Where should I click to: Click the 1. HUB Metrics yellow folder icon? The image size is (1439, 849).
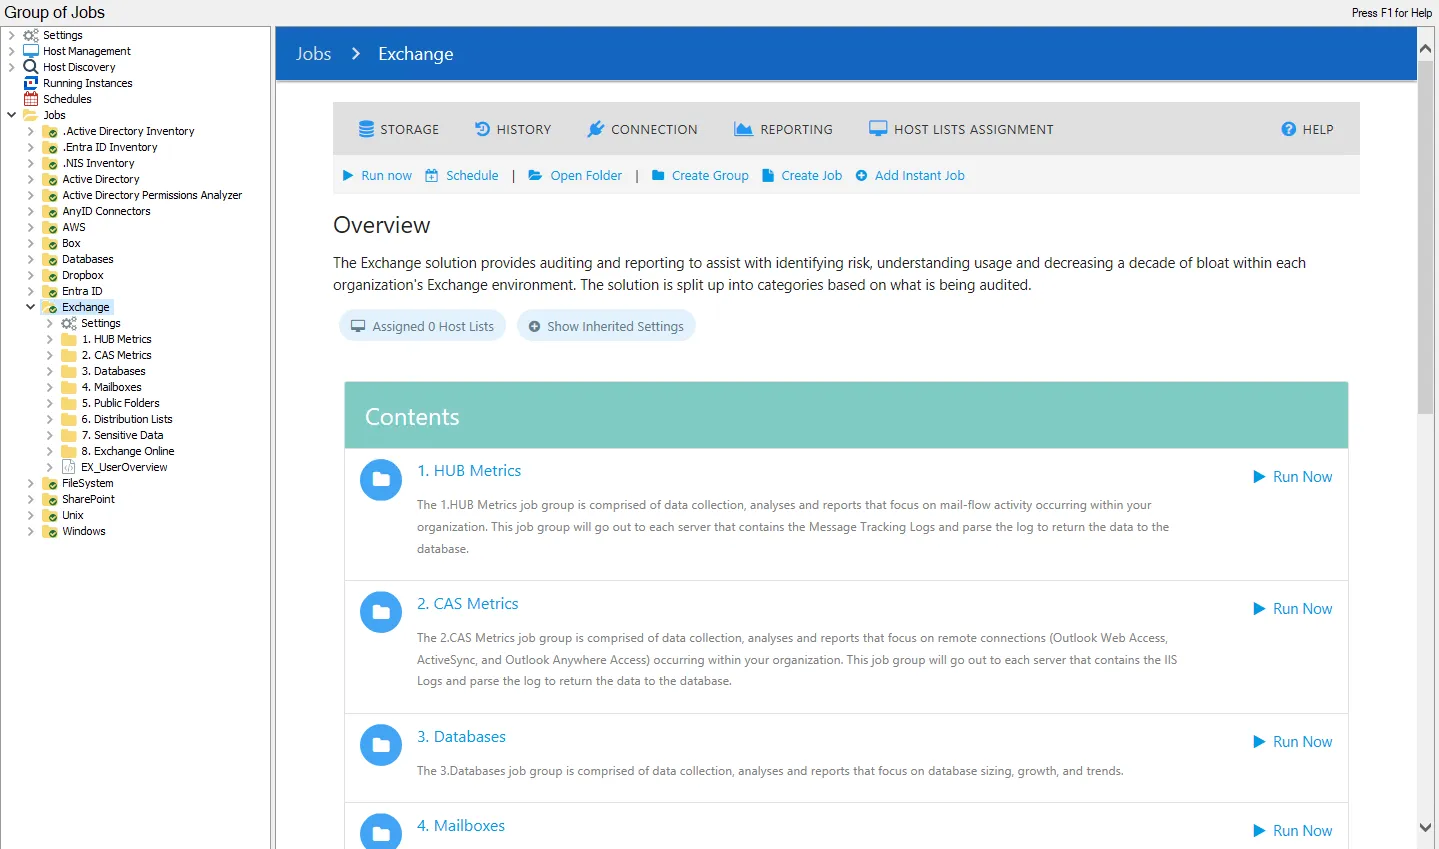(69, 339)
